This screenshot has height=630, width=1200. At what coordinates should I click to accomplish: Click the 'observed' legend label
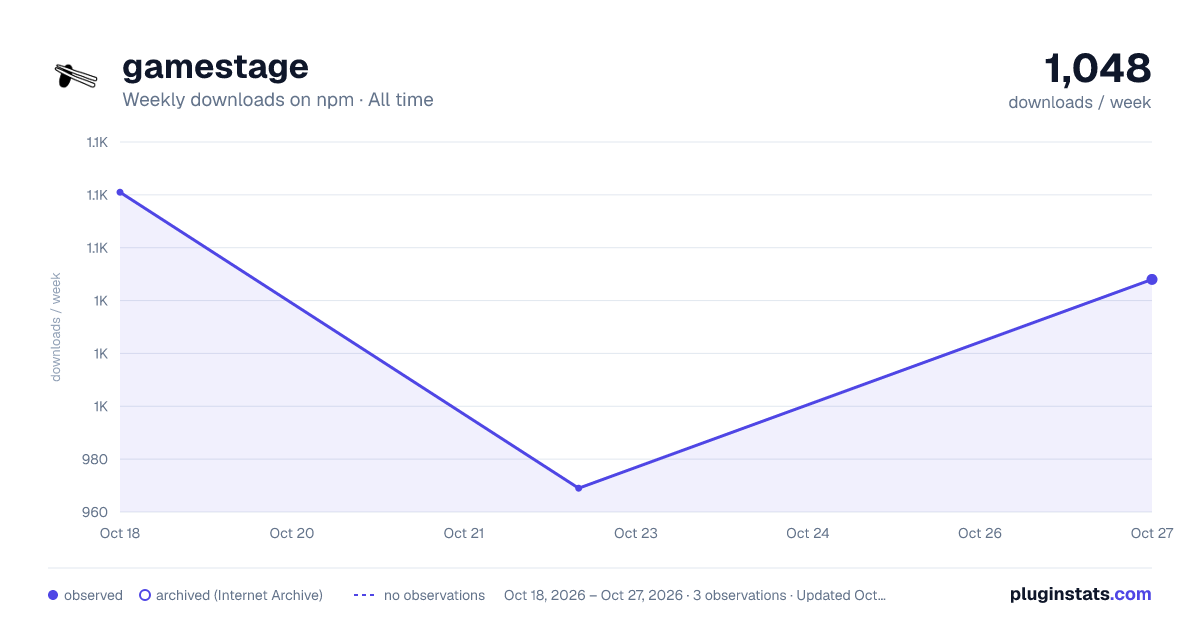click(x=93, y=595)
